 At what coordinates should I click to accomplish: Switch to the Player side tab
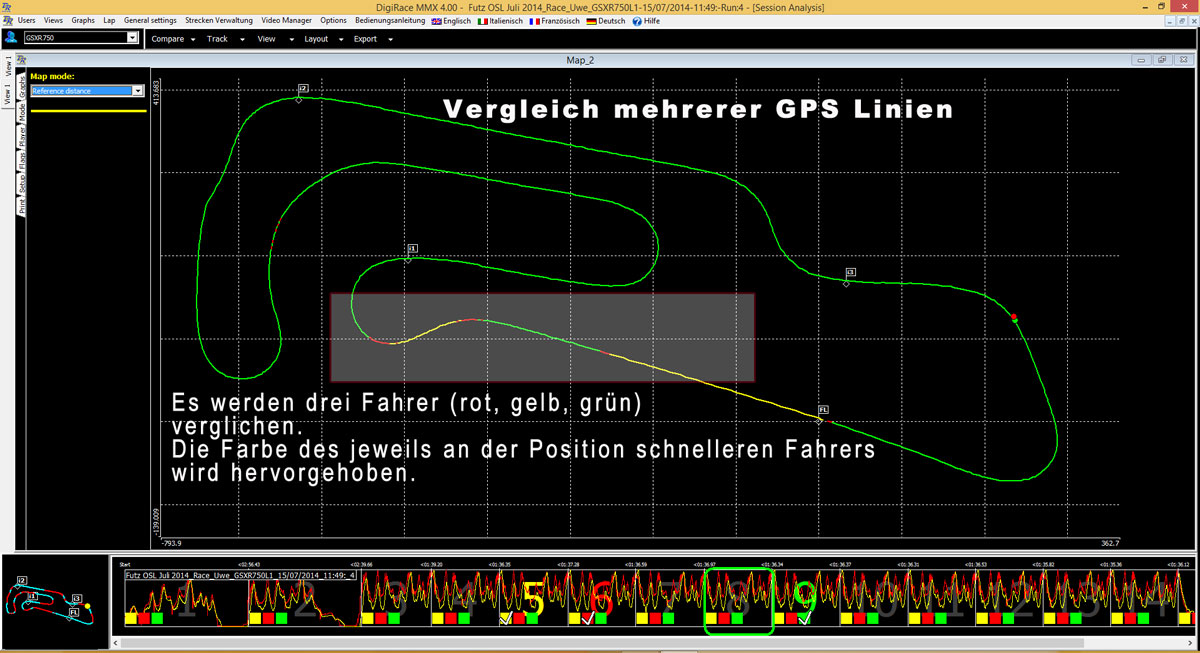tap(21, 138)
